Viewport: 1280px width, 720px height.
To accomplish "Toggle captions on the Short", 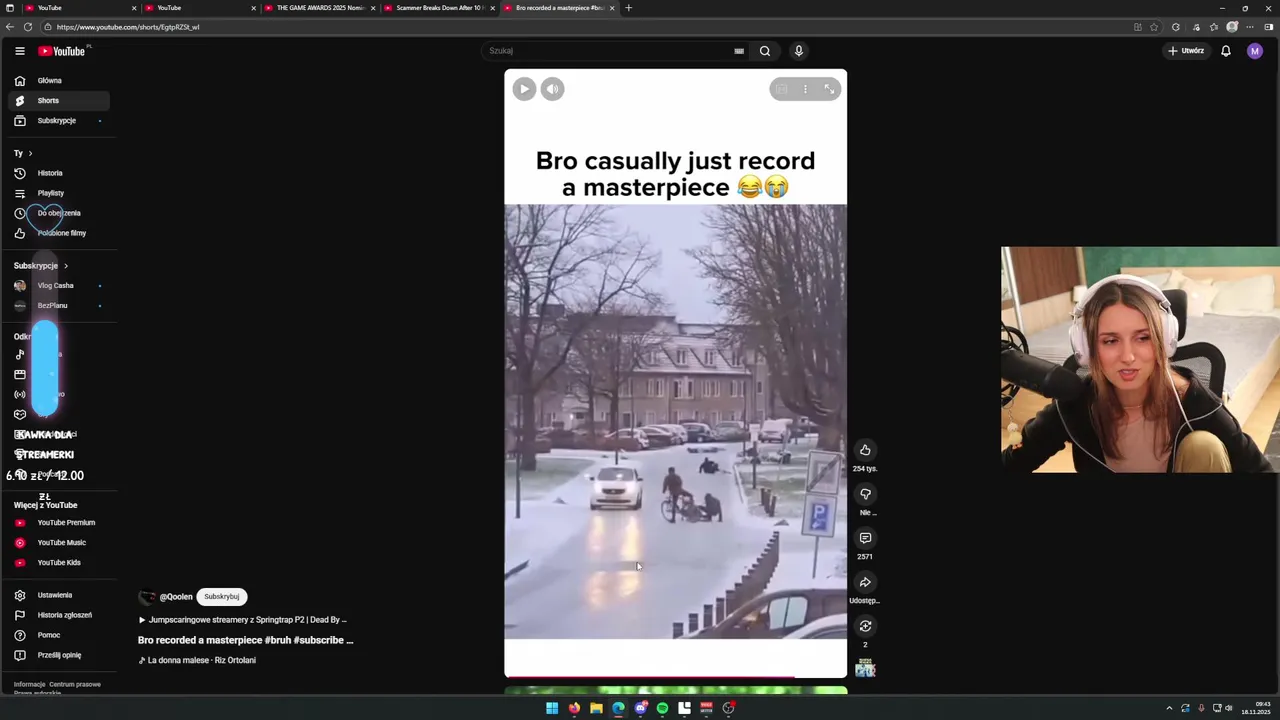I will pos(782,89).
